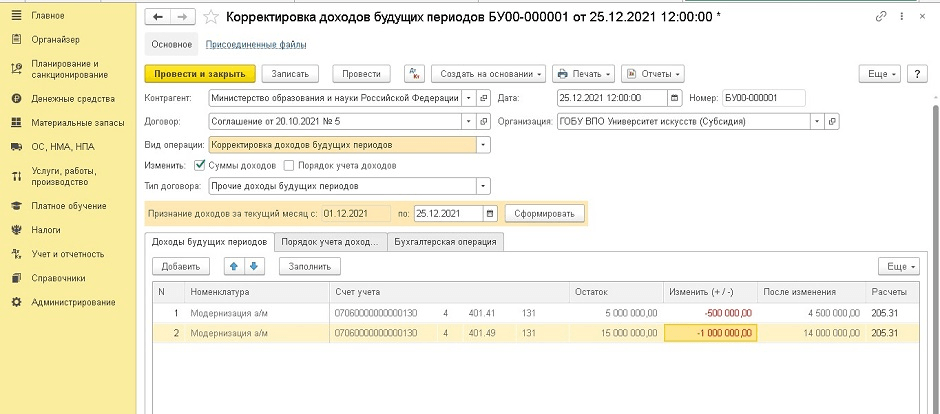Viewport: 940px width, 414px height.
Task: Click the star icon to favorite document
Action: (x=210, y=17)
